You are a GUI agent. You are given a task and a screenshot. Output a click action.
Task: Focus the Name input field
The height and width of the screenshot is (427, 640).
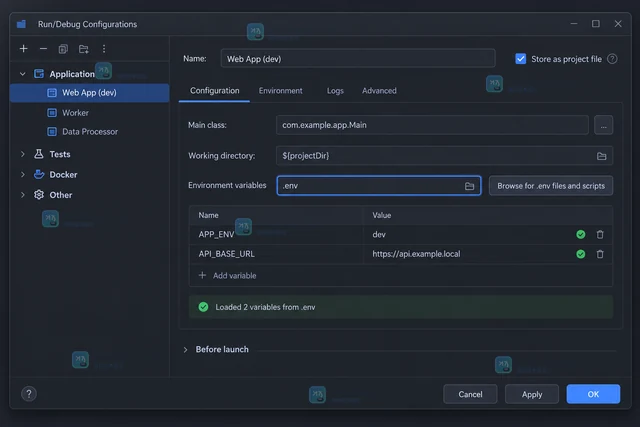pos(358,59)
